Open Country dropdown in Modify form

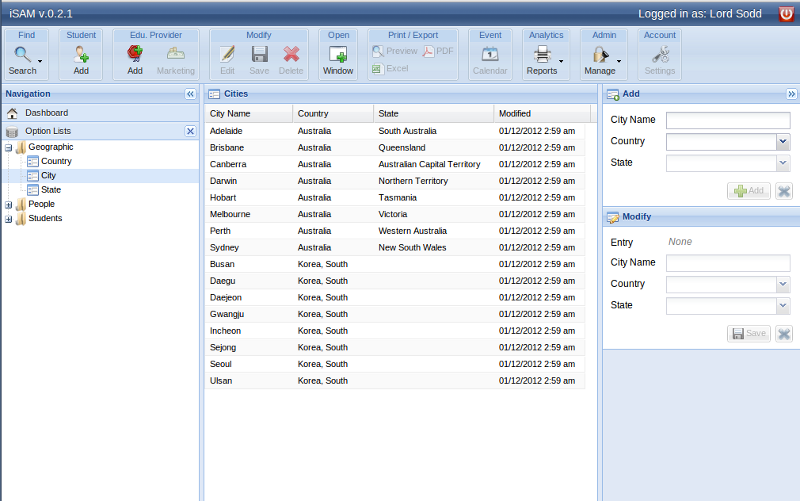[x=783, y=284]
